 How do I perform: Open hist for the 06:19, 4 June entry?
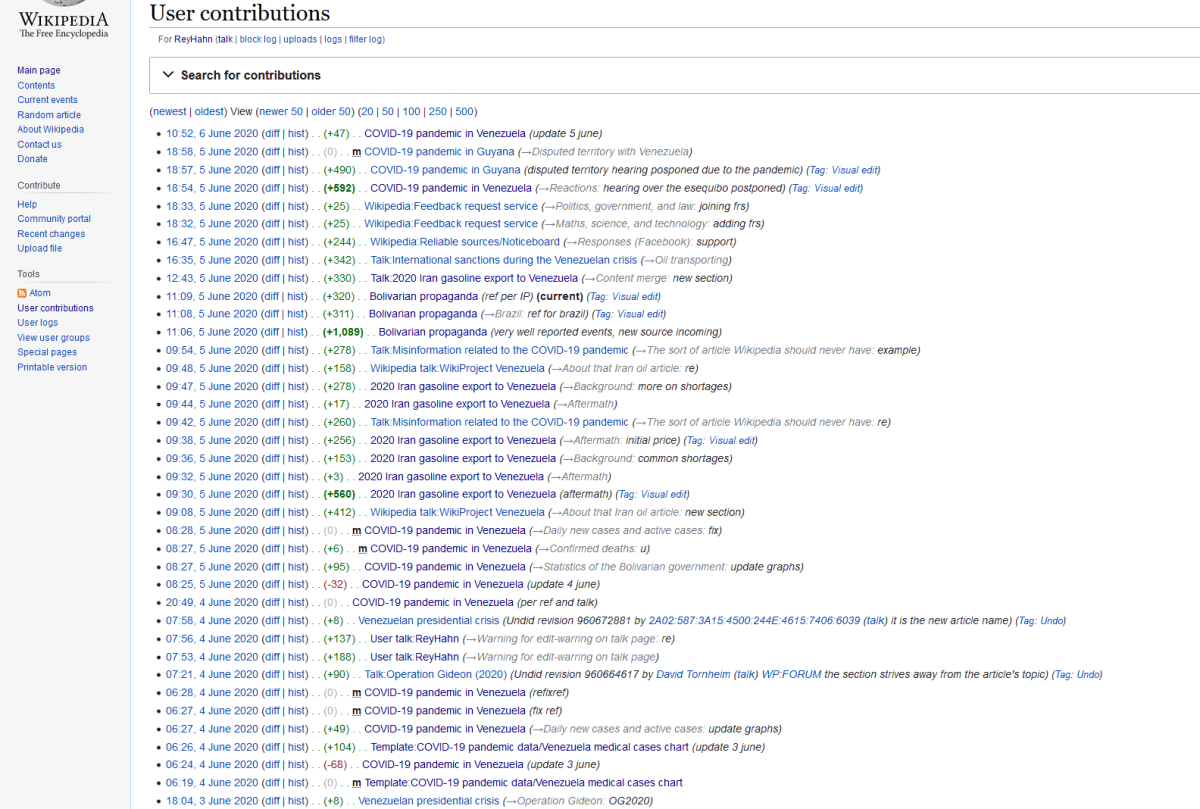297,783
